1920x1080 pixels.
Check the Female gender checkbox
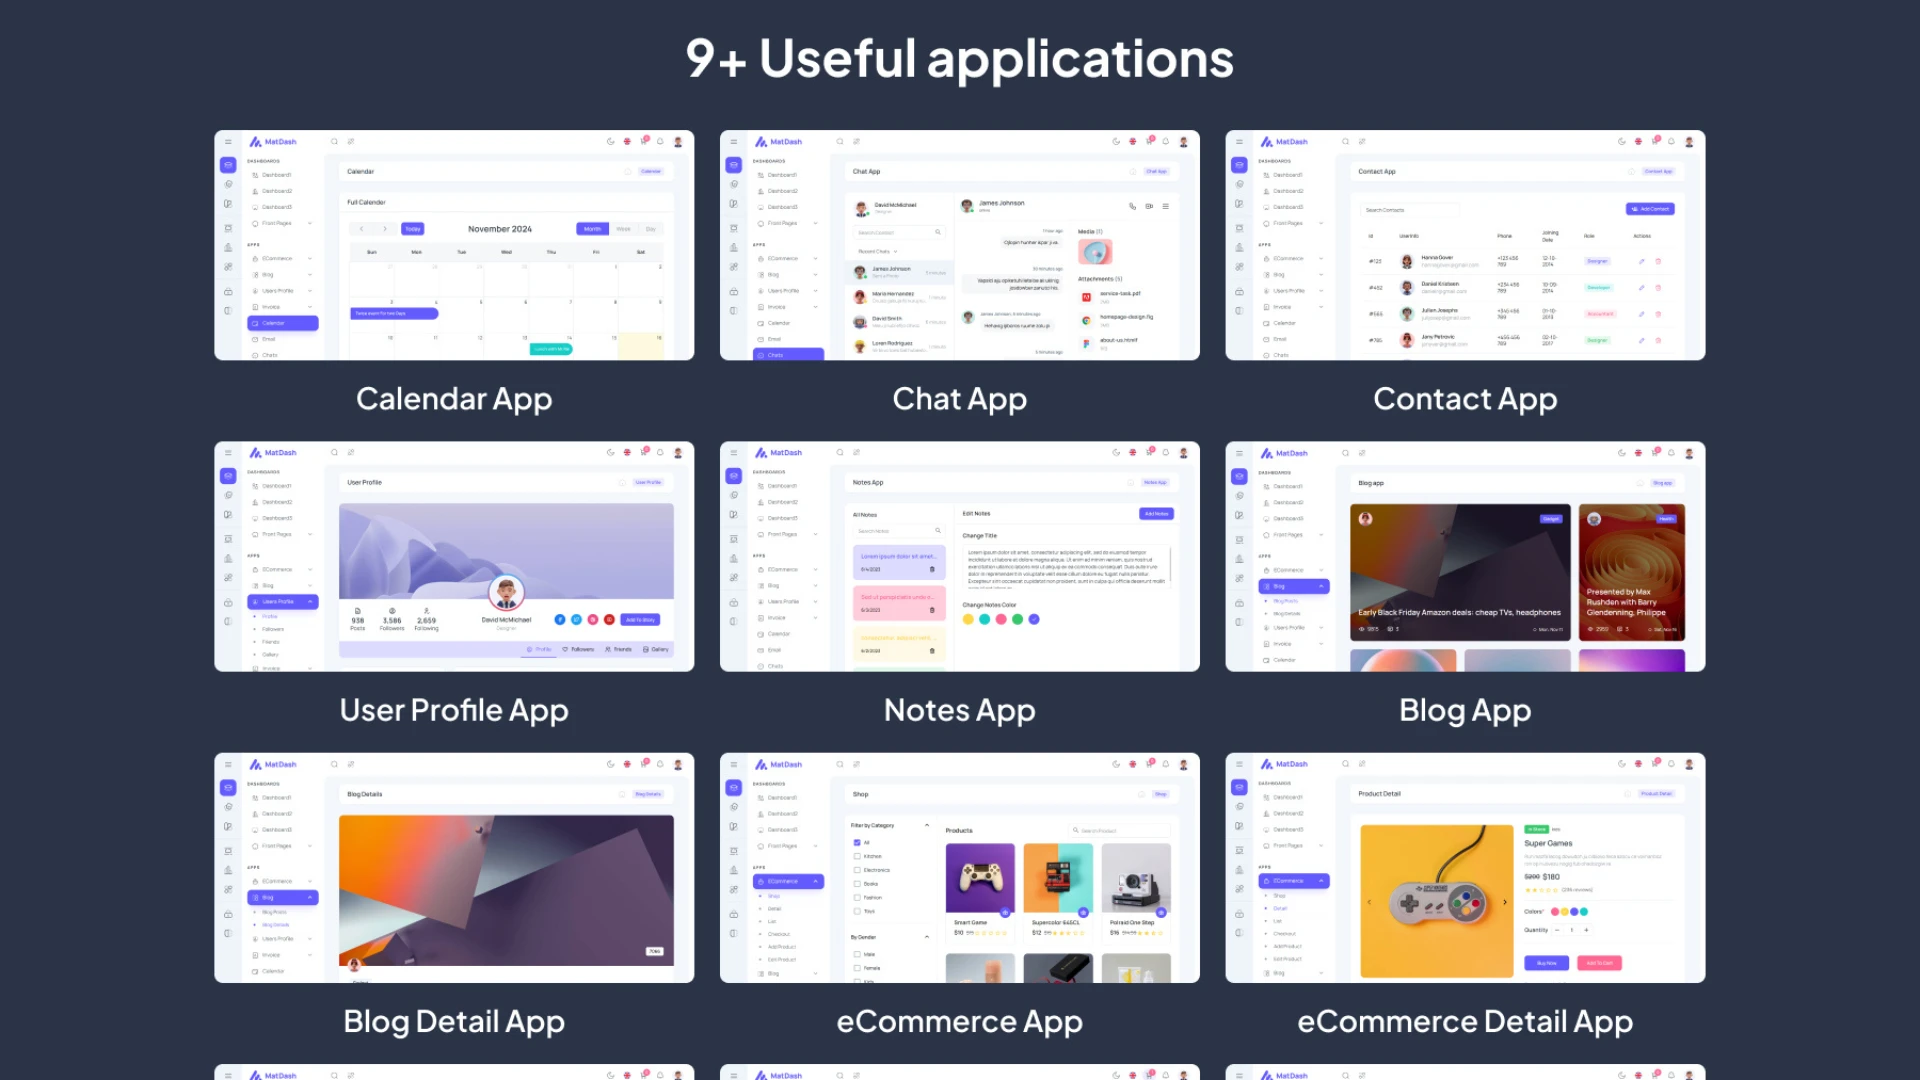coord(857,968)
